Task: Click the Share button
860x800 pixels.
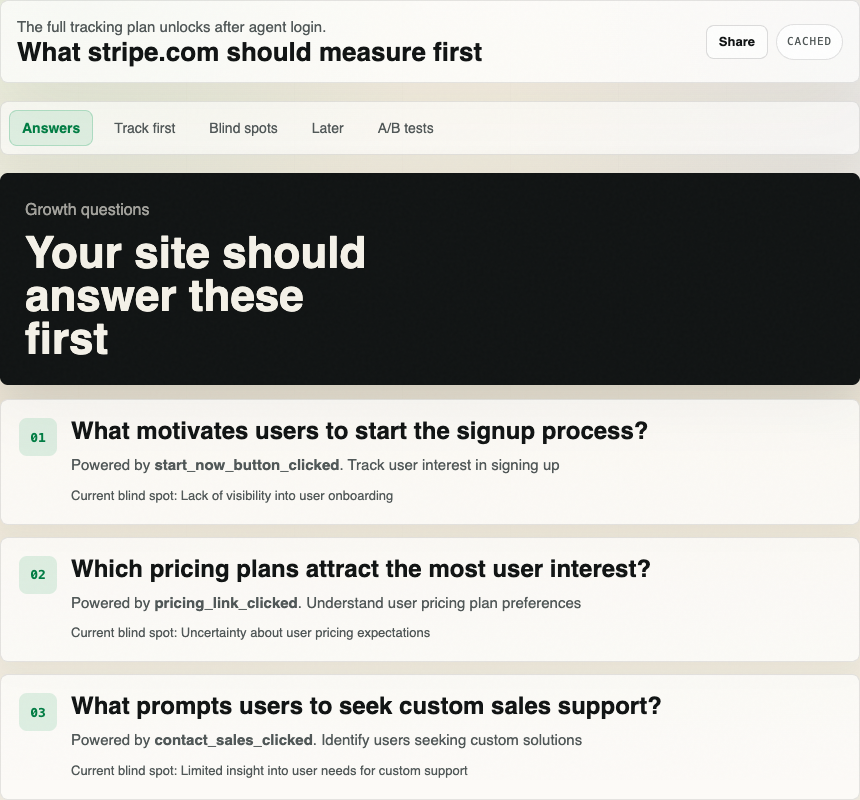Action: 737,42
